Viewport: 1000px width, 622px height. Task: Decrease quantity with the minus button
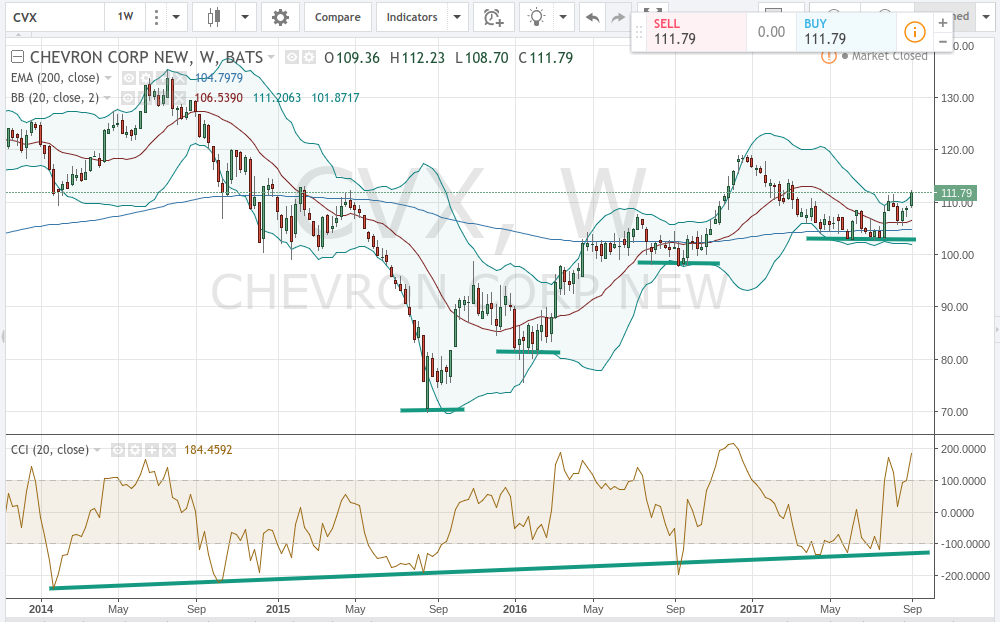click(x=943, y=42)
